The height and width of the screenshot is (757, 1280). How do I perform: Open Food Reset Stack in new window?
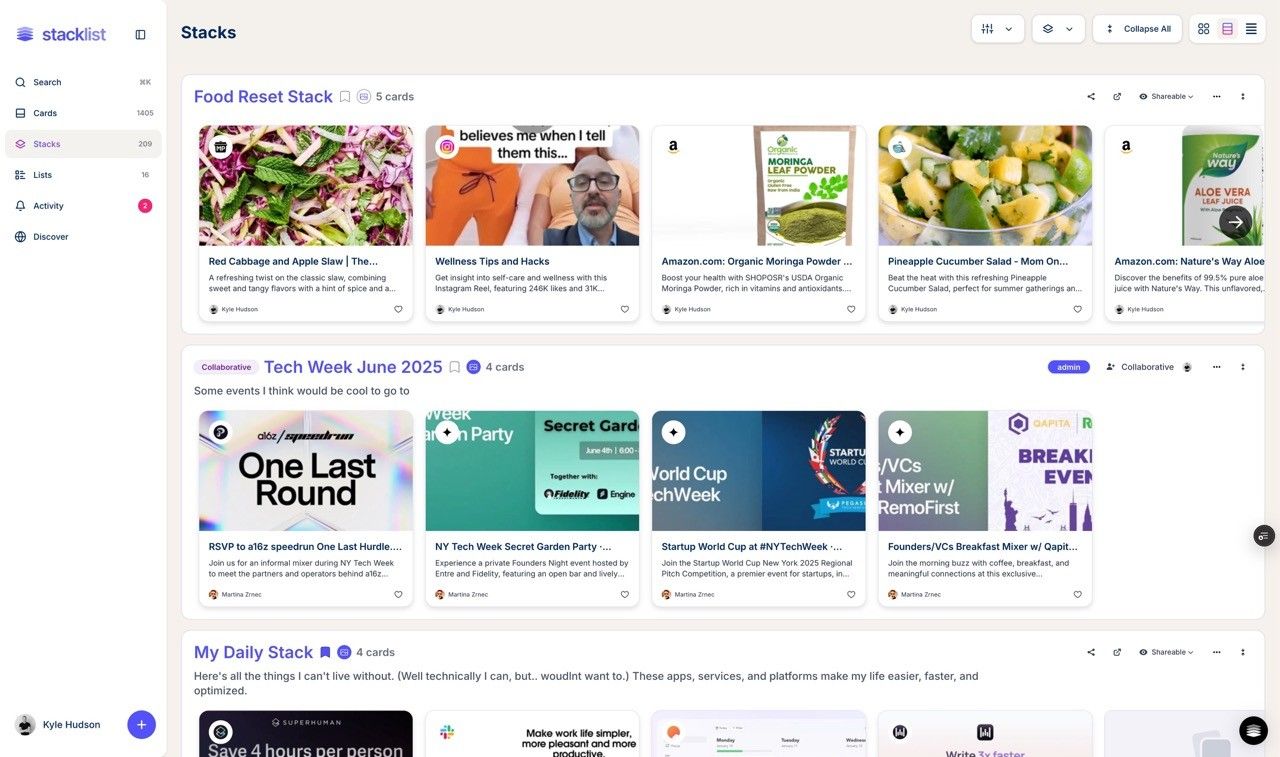[1117, 97]
